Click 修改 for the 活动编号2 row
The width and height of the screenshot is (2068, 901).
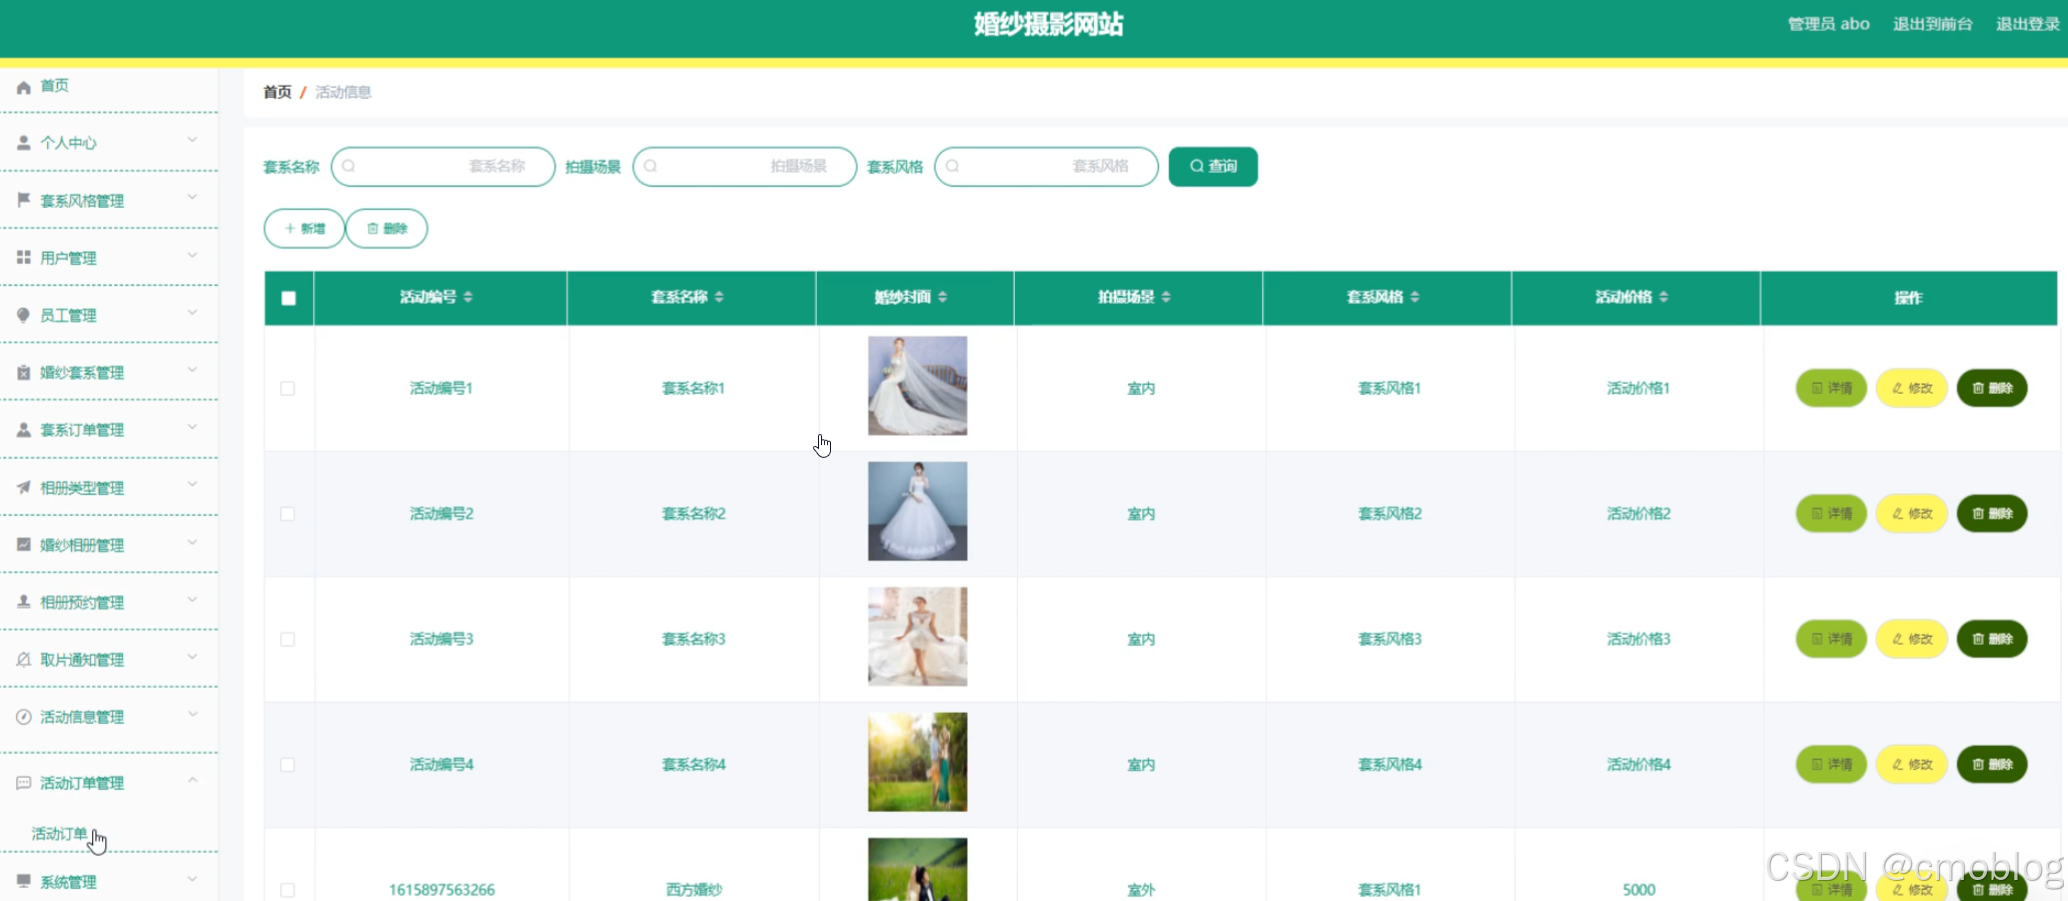coord(1911,513)
